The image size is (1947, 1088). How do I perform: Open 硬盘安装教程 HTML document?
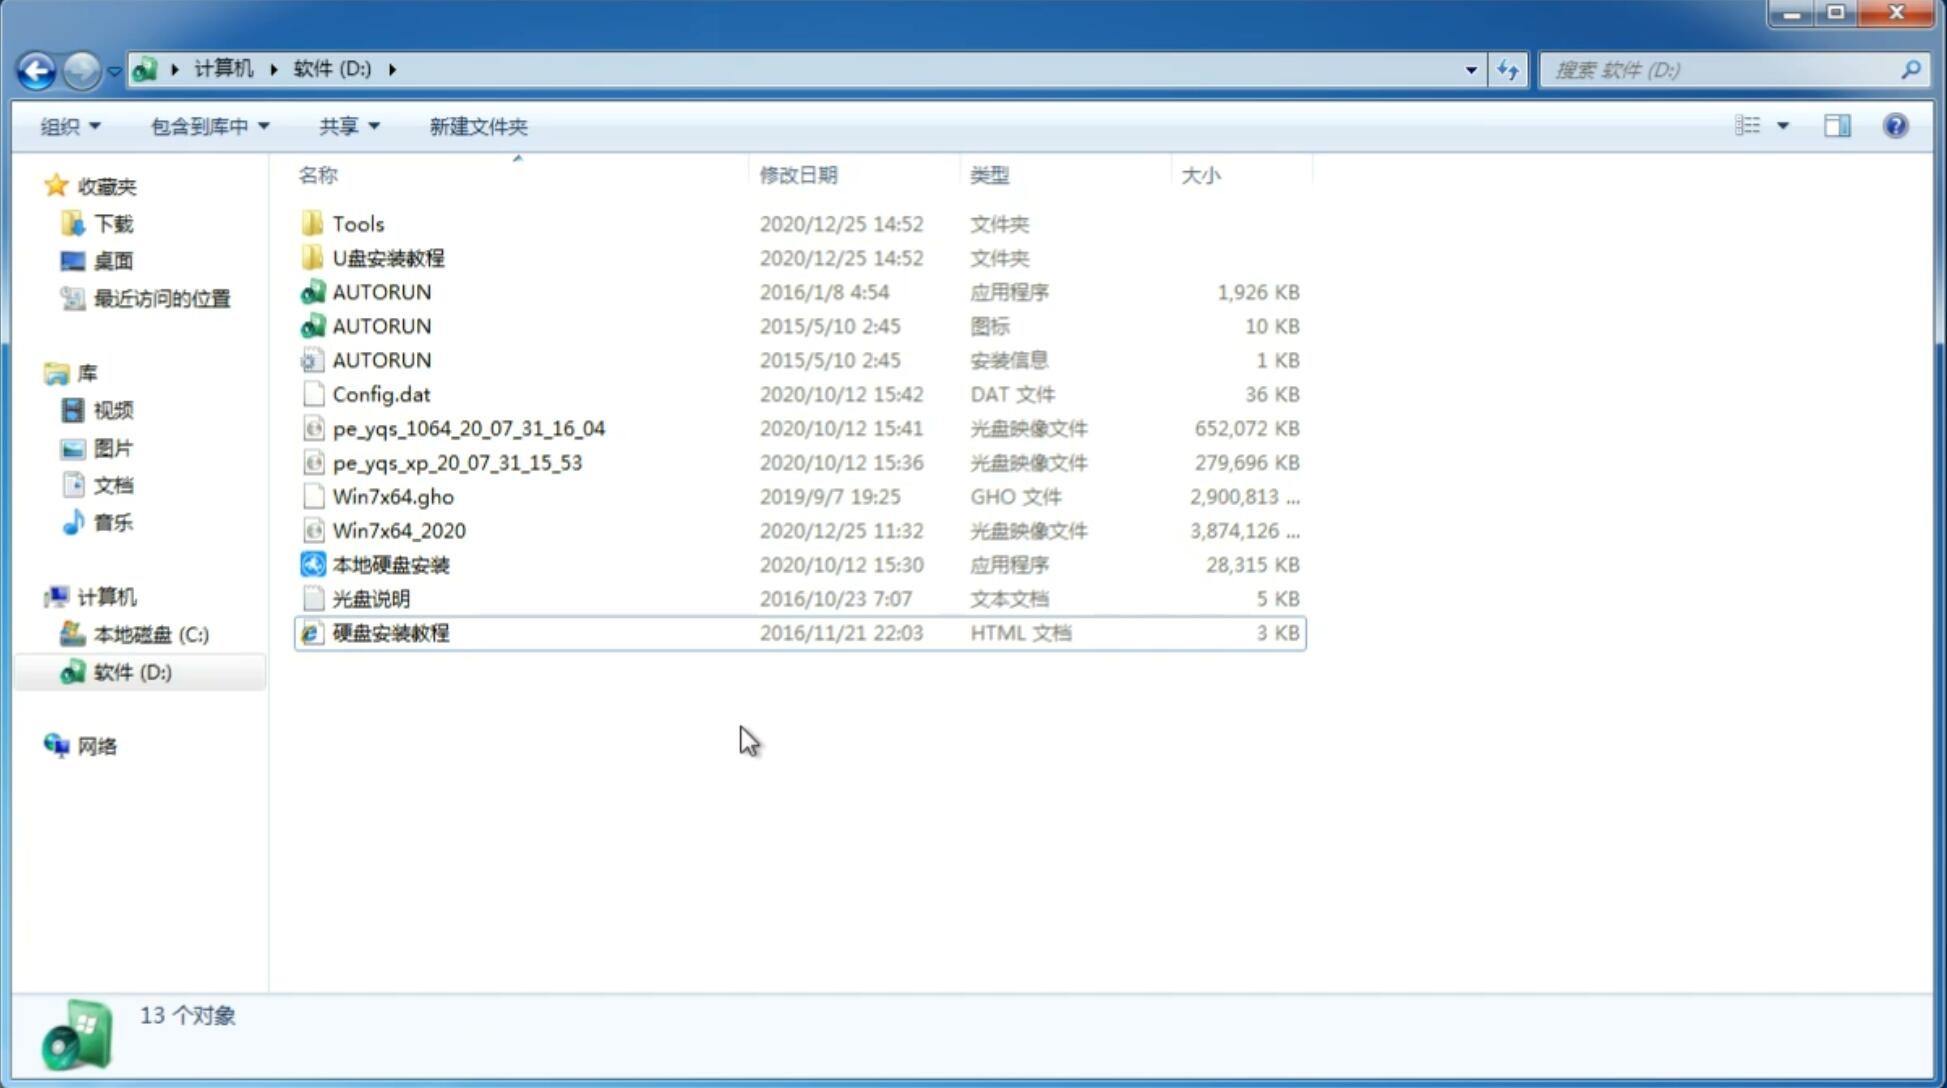point(389,632)
